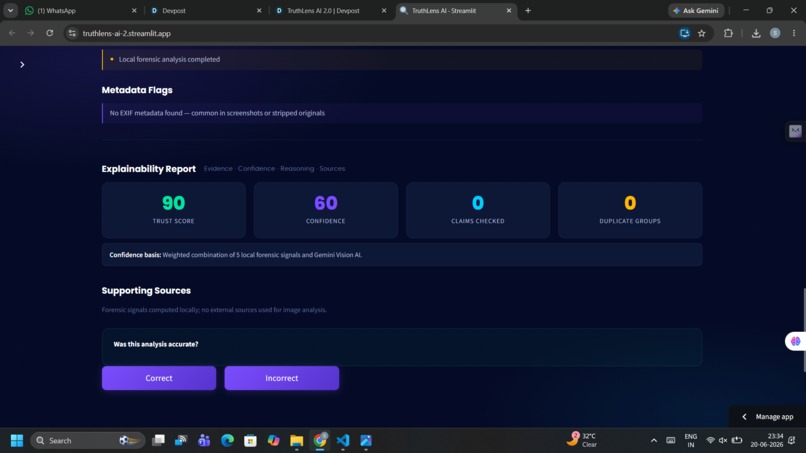Open Chrome three-dot menu
806x453 pixels.
click(x=794, y=33)
